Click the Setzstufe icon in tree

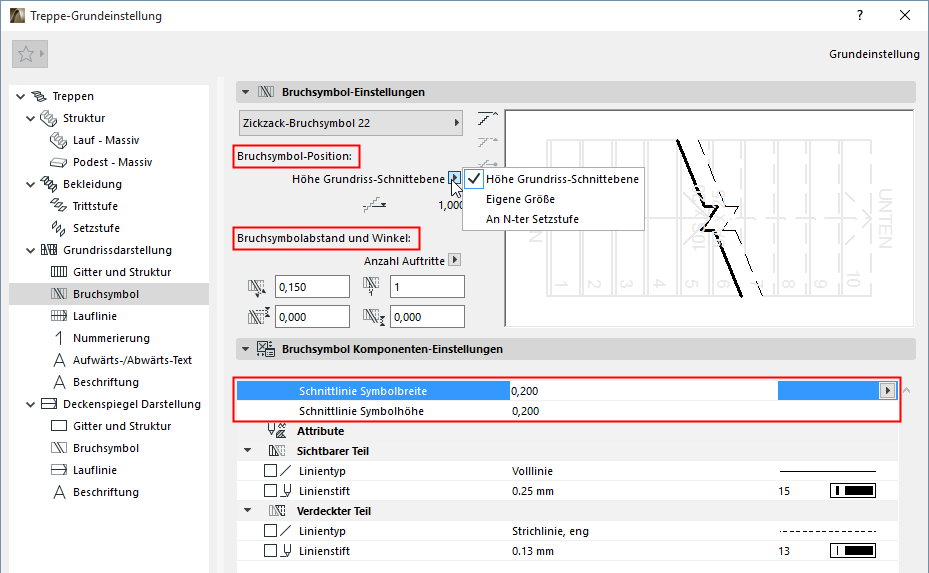coord(58,228)
